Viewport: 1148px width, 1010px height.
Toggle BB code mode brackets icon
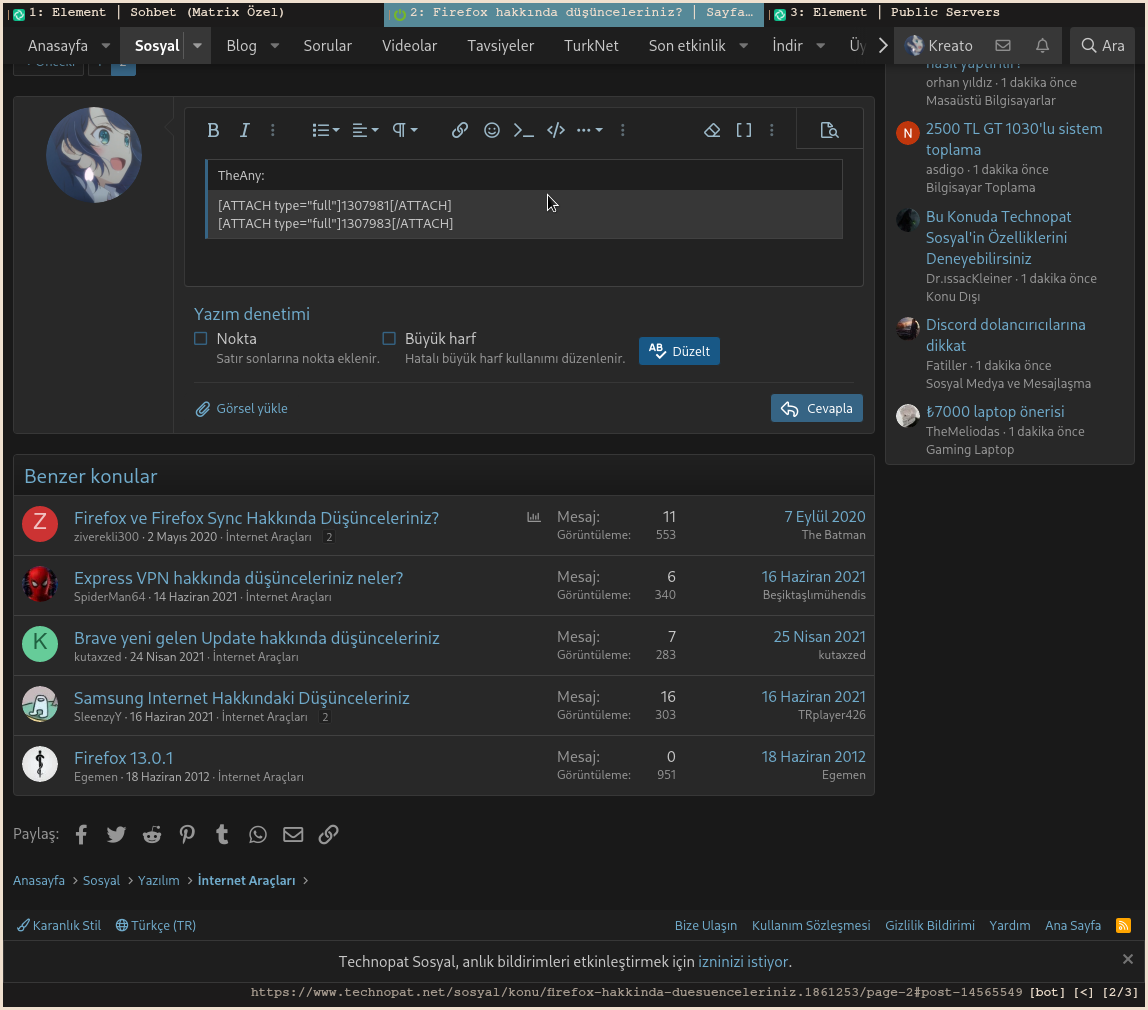click(744, 130)
